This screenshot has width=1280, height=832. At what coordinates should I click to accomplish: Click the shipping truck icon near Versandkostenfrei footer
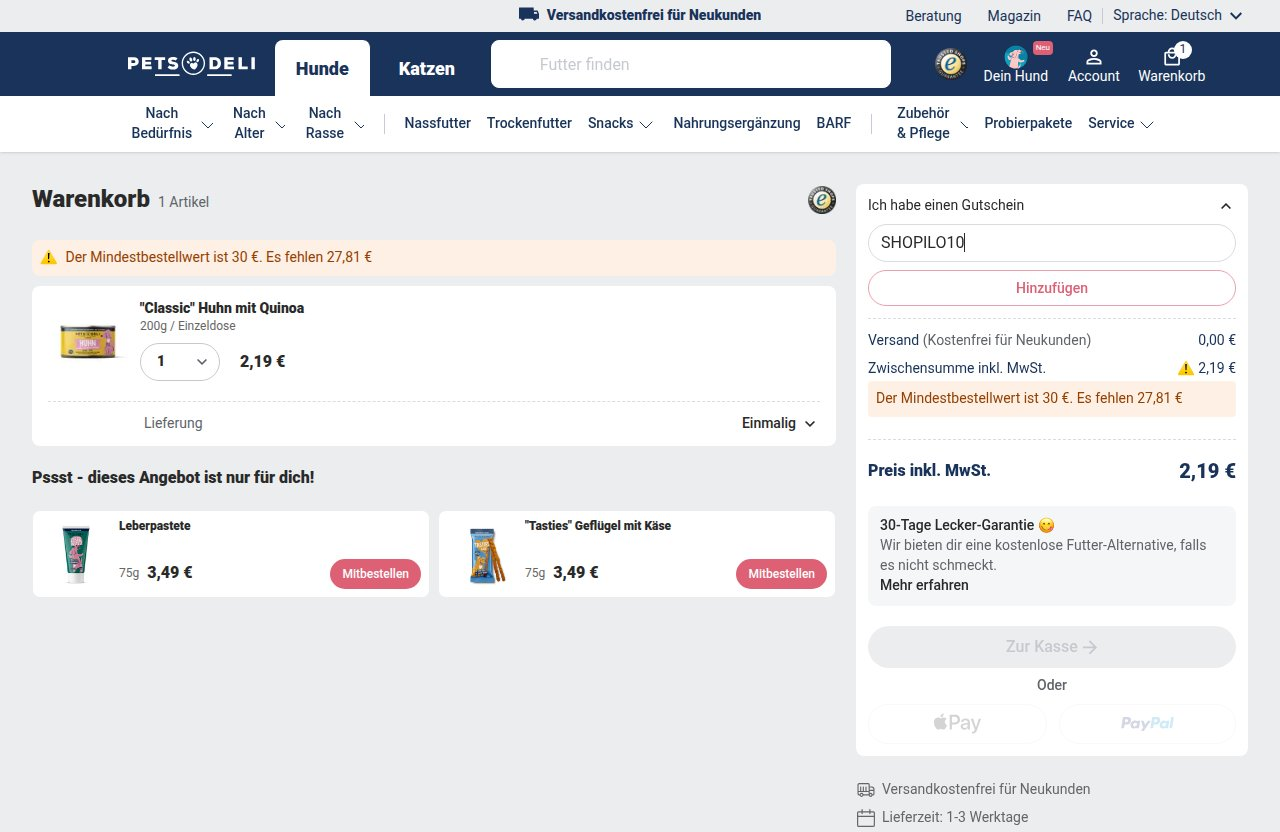tap(866, 790)
